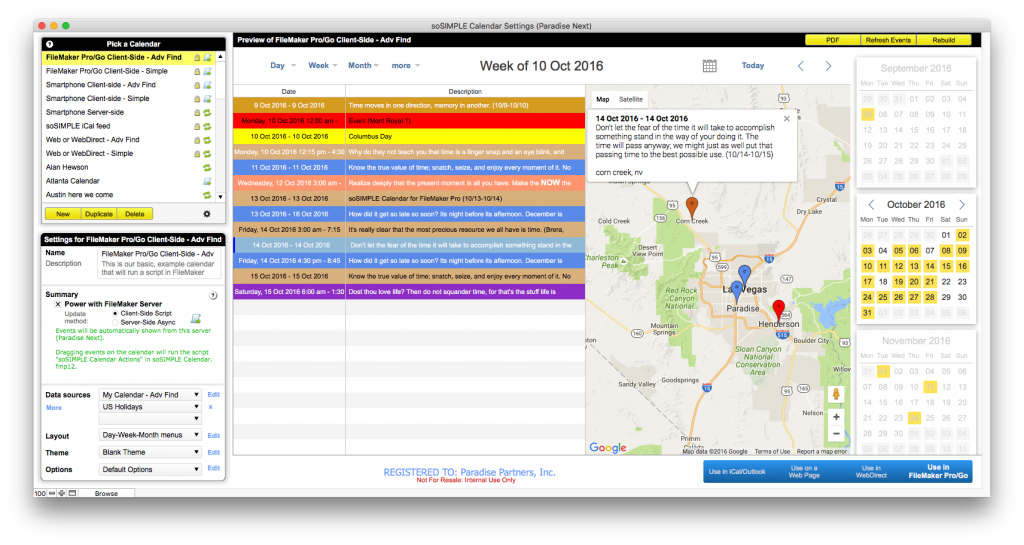The width and height of the screenshot is (1024, 545).
Task: Click the Rebuild button
Action: (x=944, y=40)
